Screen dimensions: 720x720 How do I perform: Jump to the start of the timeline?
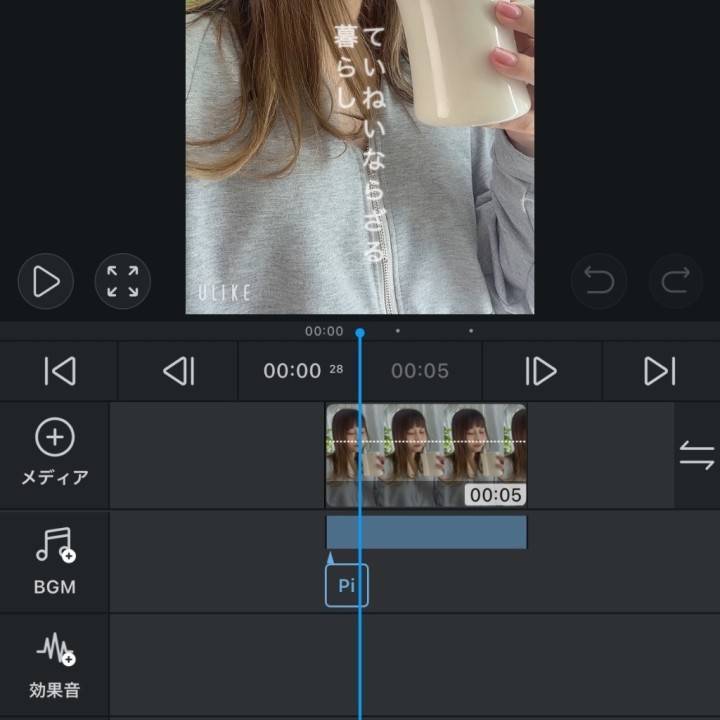59,371
